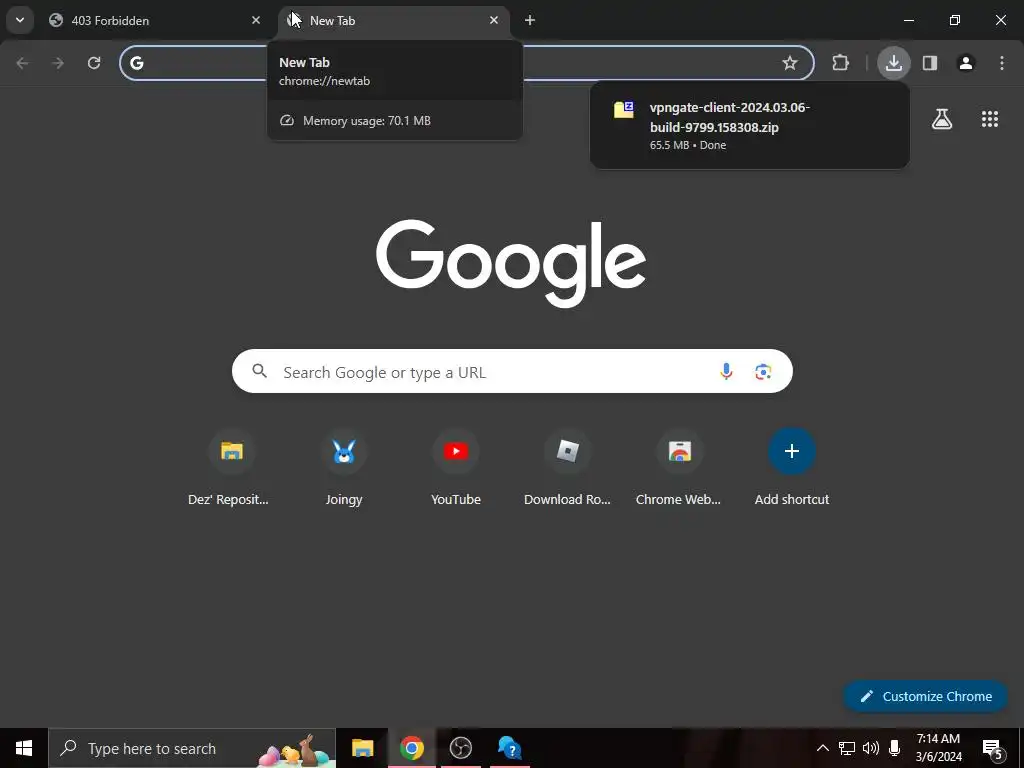Click the magnifier icon in search box

pyautogui.click(x=259, y=372)
